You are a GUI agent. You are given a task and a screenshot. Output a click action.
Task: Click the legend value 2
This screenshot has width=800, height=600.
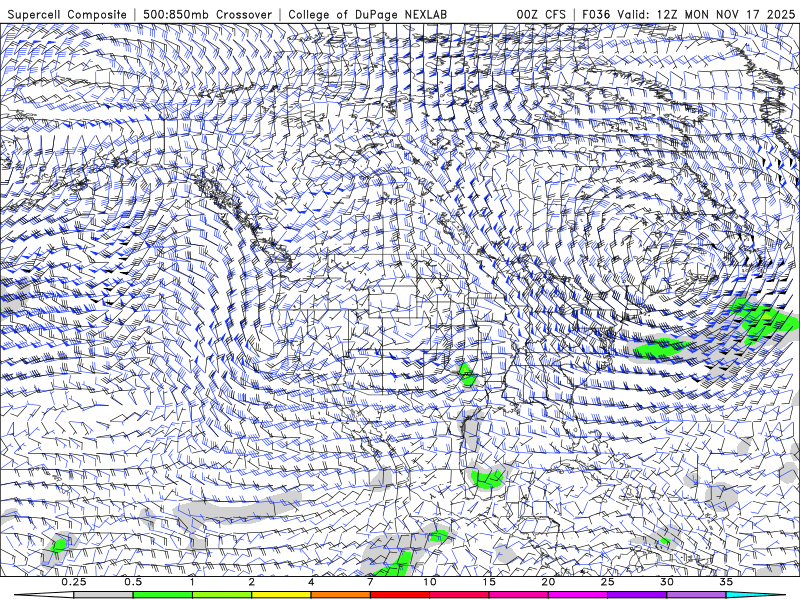[x=252, y=582]
